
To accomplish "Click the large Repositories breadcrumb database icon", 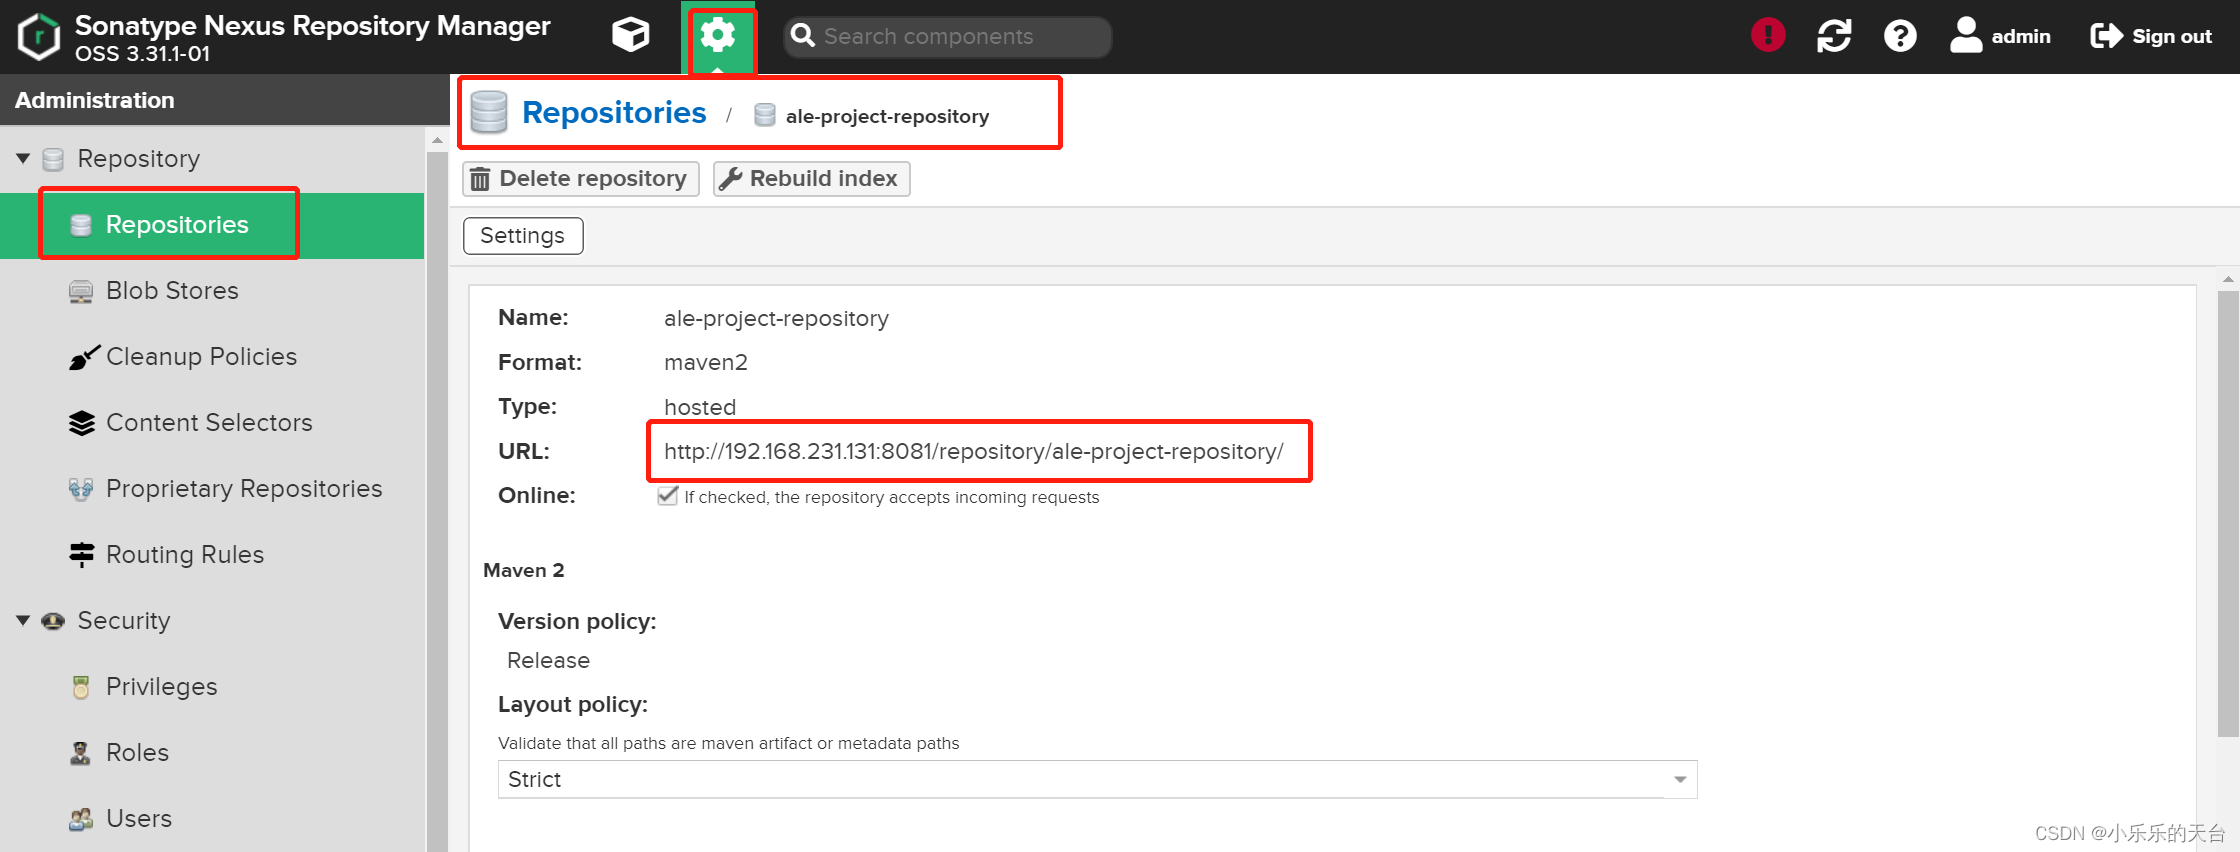I will point(489,112).
